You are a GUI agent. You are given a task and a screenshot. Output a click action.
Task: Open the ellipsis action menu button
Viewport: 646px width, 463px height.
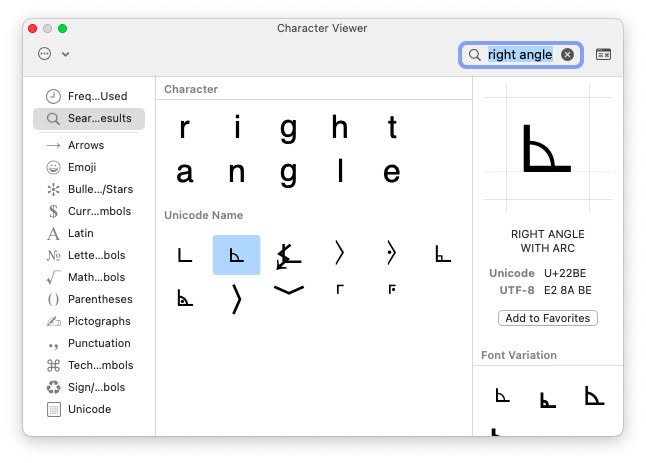coord(44,54)
